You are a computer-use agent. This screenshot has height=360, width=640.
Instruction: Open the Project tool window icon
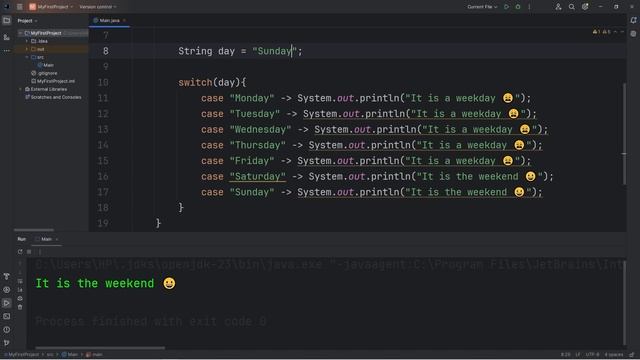pyautogui.click(x=7, y=20)
